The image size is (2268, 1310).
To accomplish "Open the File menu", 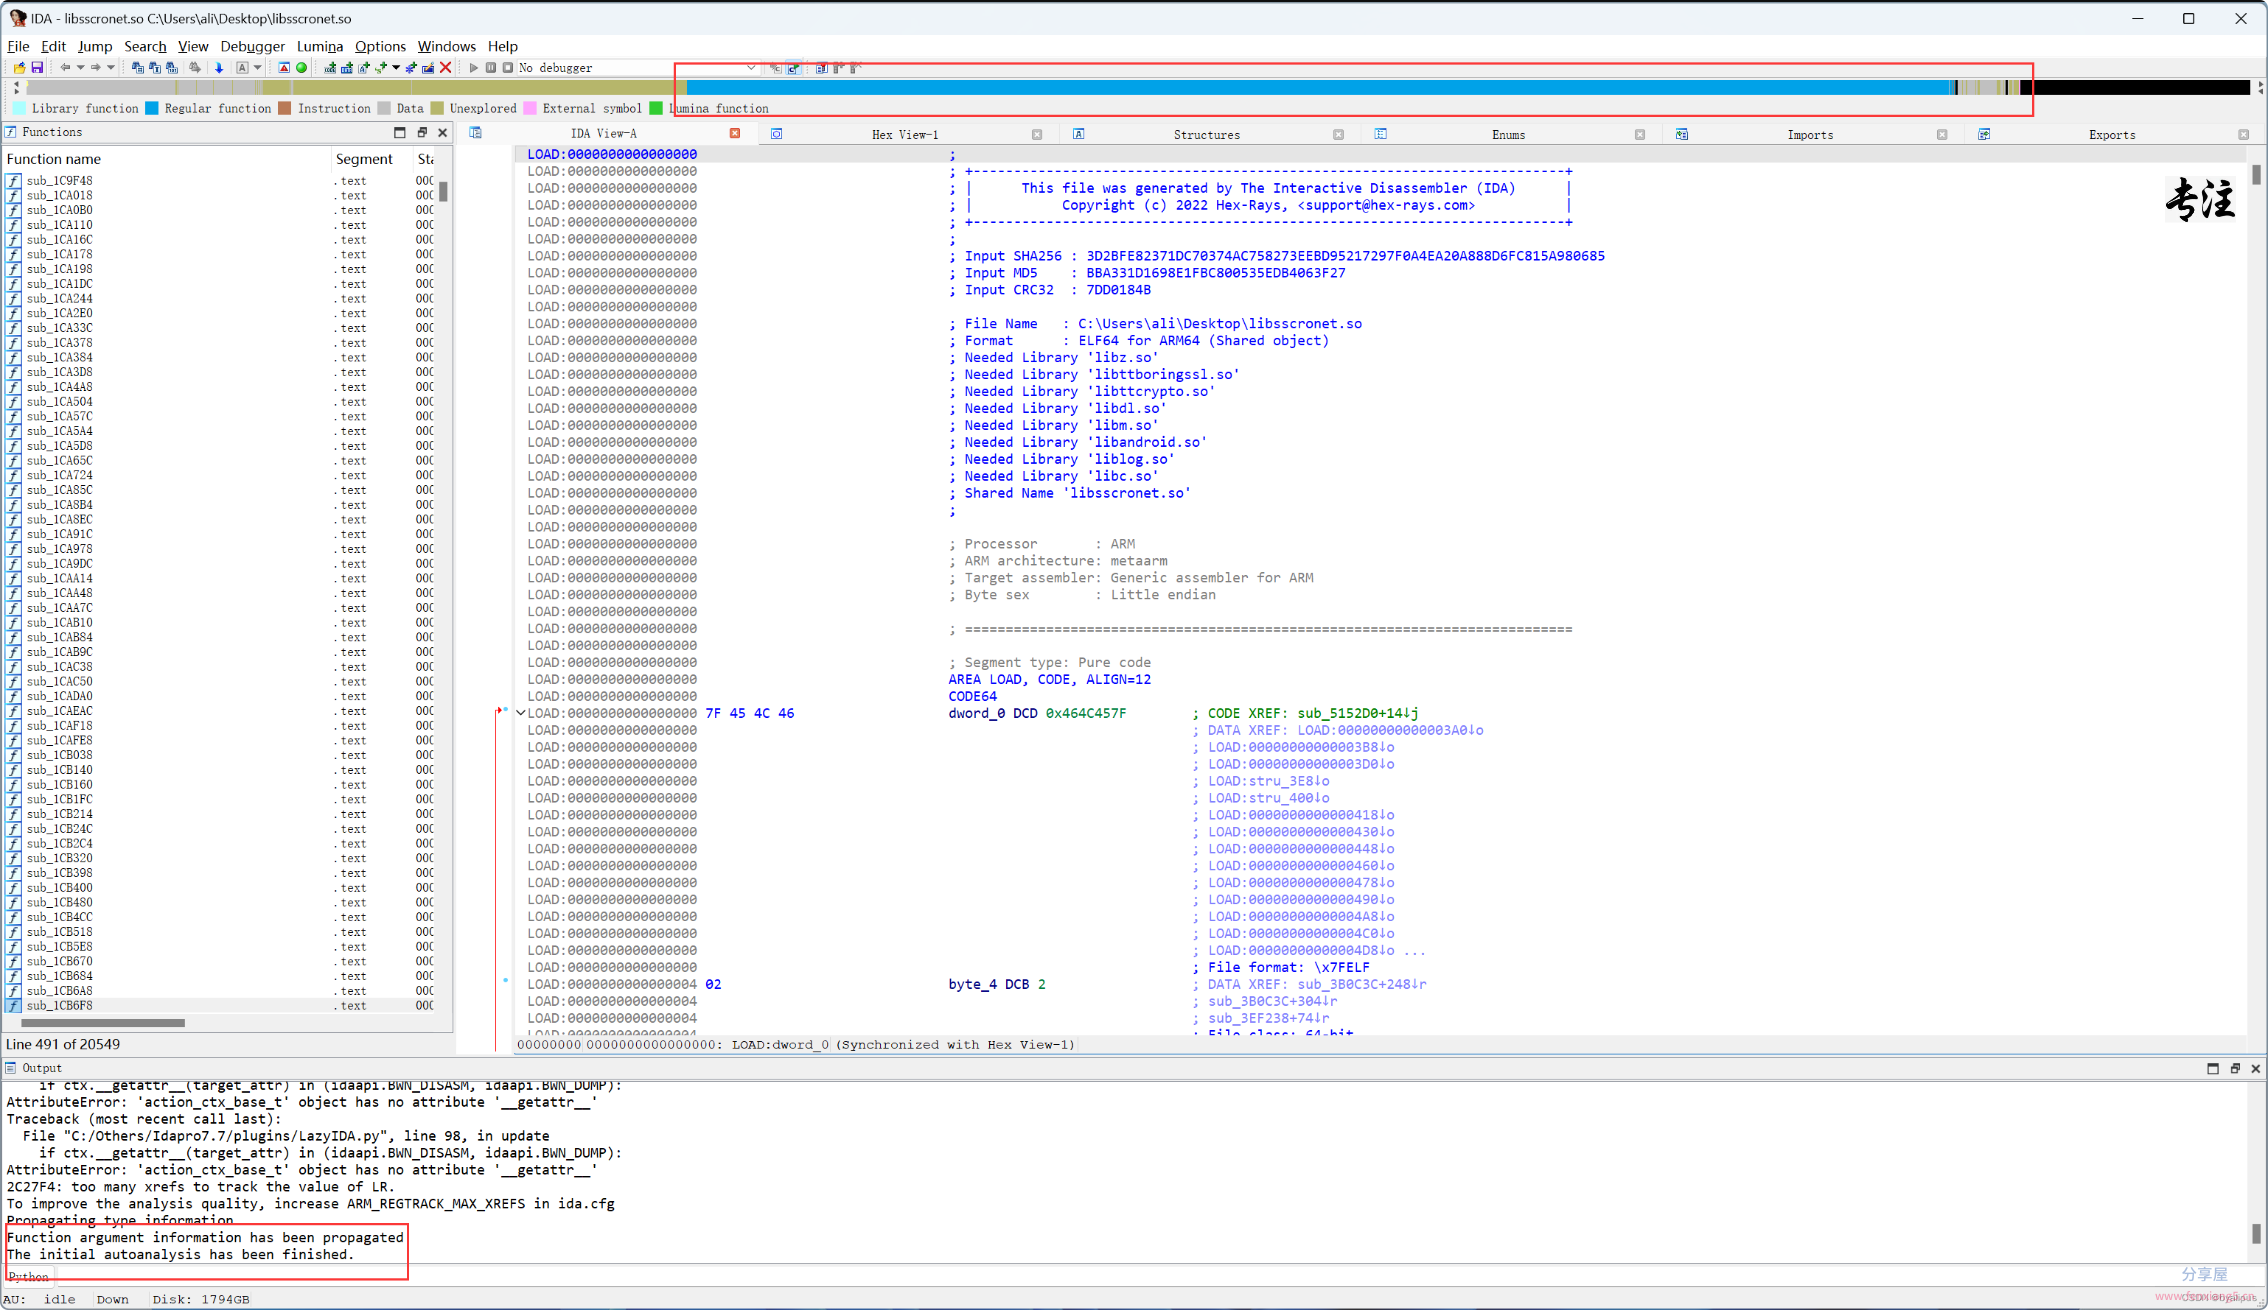I will (x=18, y=46).
